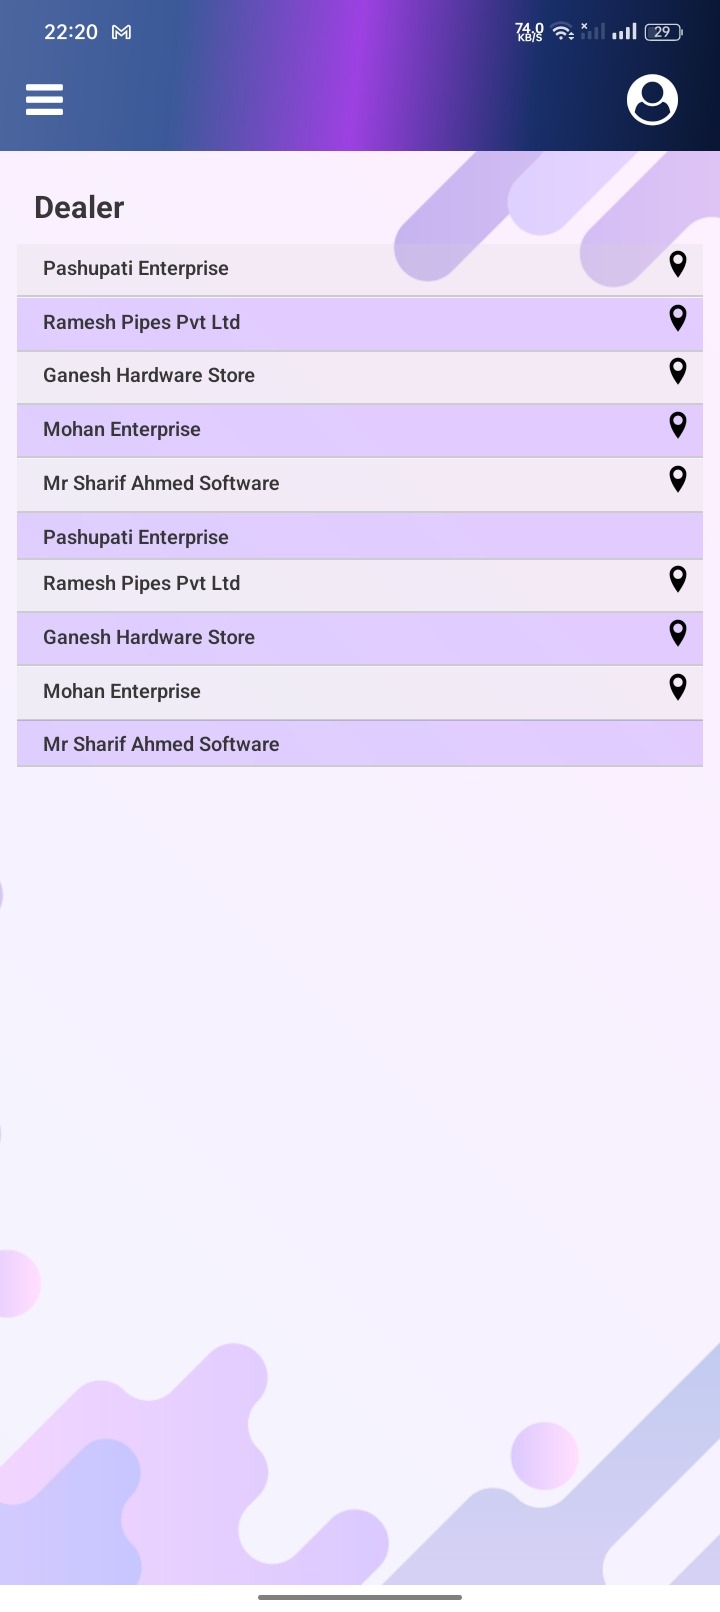Screen dimensions: 720x1612
Task: Choose Mohan Enterprise name in purple row
Action: pos(122,429)
